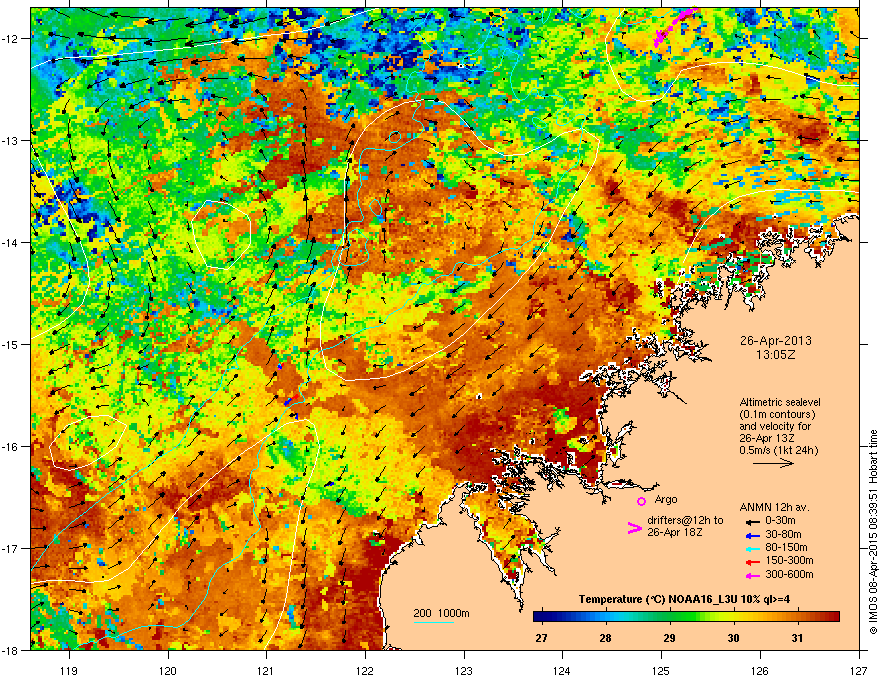This screenshot has height=680, width=880.
Task: Click the latitude axis label "-12"
Action: 10,39
